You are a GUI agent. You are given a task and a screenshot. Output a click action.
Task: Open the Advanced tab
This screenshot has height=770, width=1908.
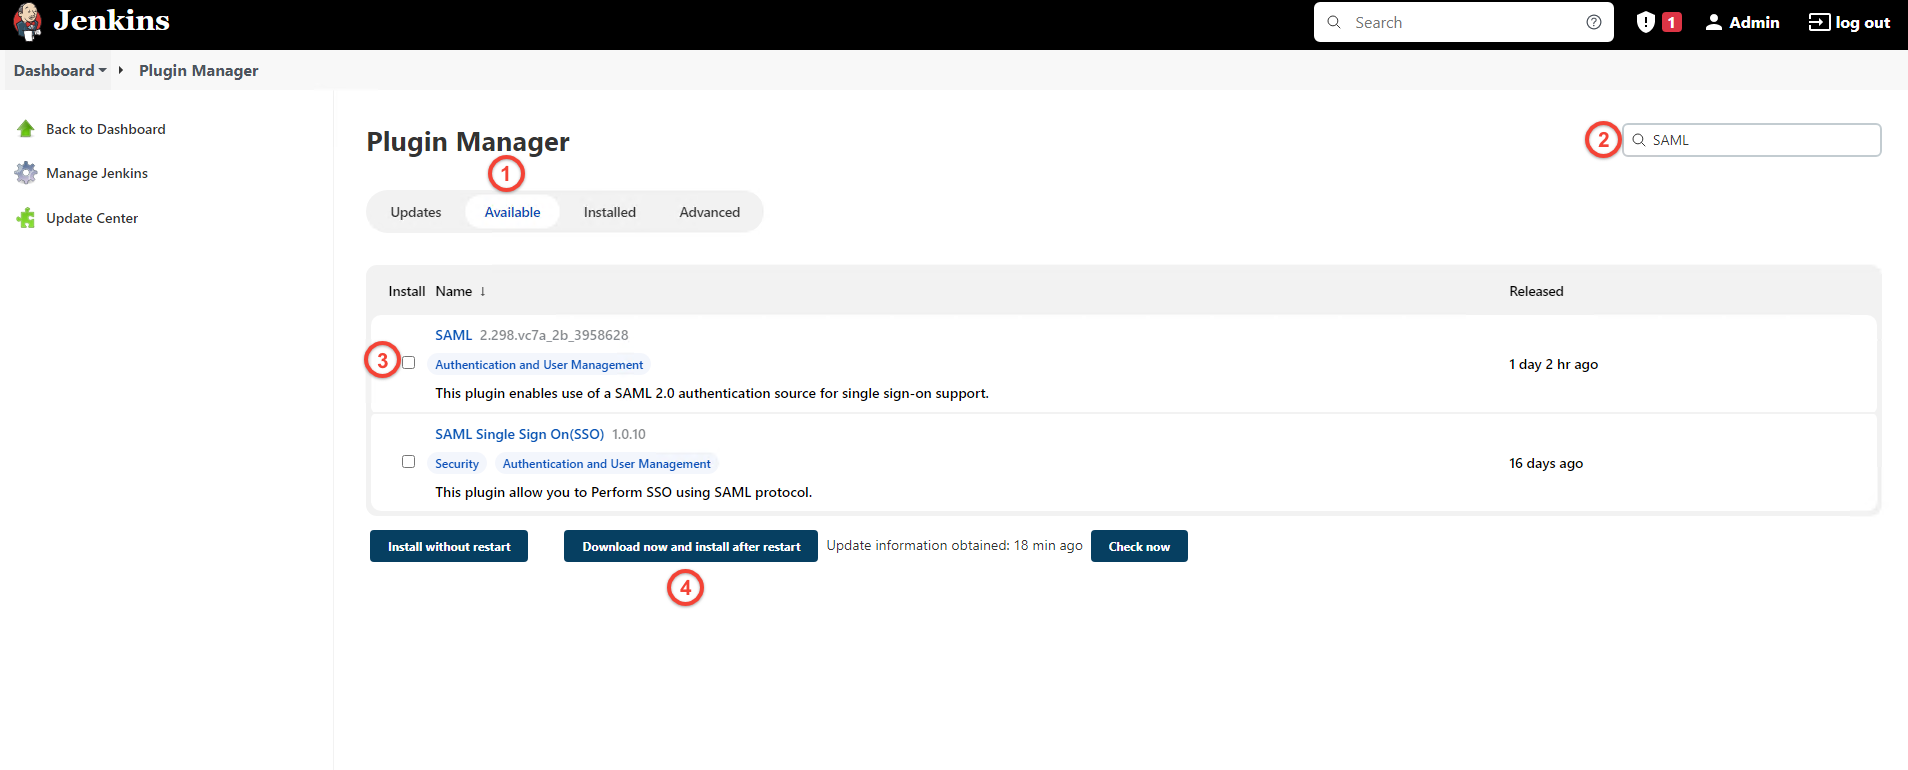pos(709,212)
